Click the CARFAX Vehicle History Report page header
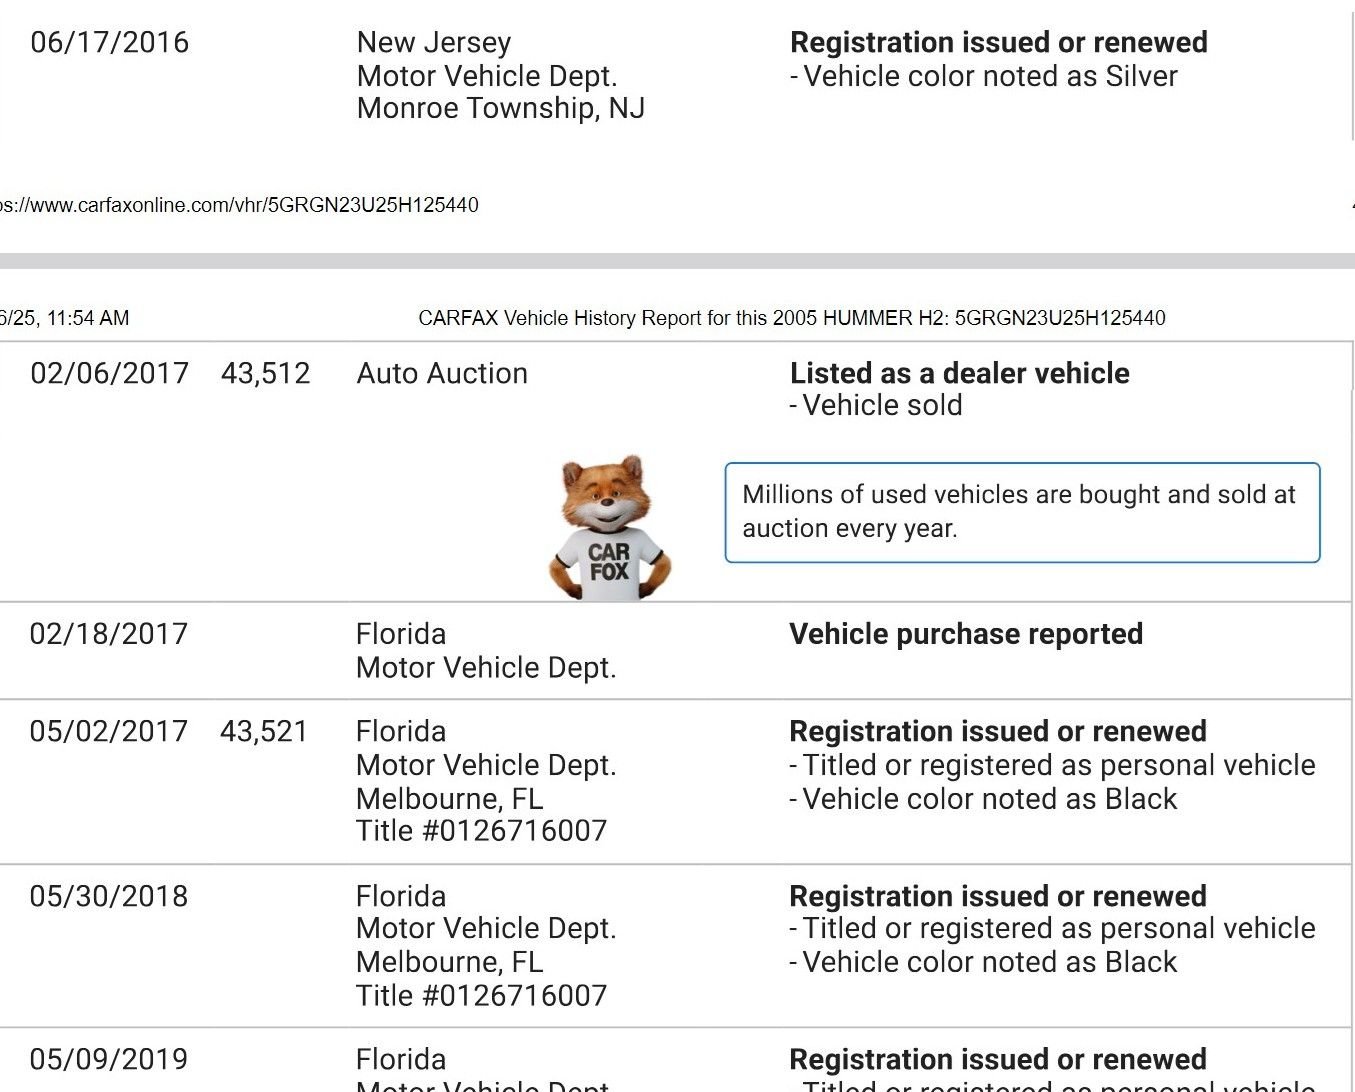Image resolution: width=1355 pixels, height=1092 pixels. [791, 318]
